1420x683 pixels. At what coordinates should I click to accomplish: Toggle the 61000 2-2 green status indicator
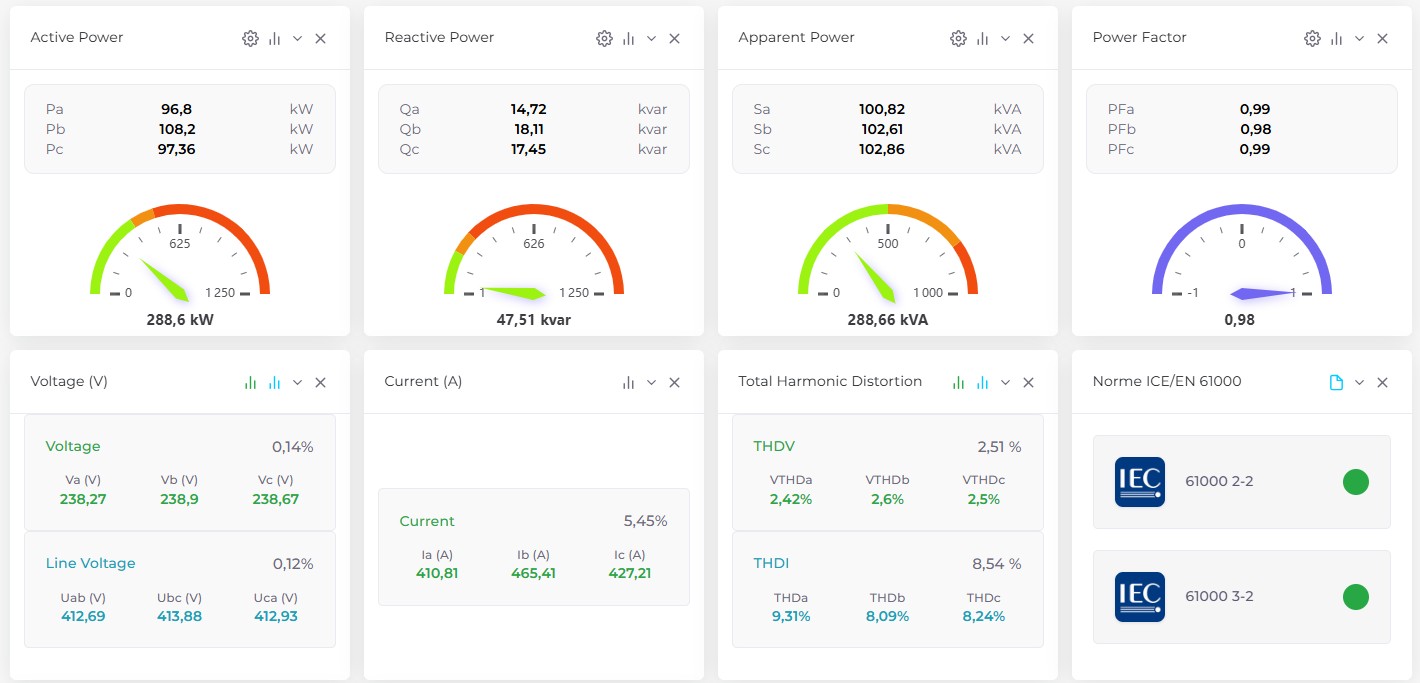[x=1355, y=482]
